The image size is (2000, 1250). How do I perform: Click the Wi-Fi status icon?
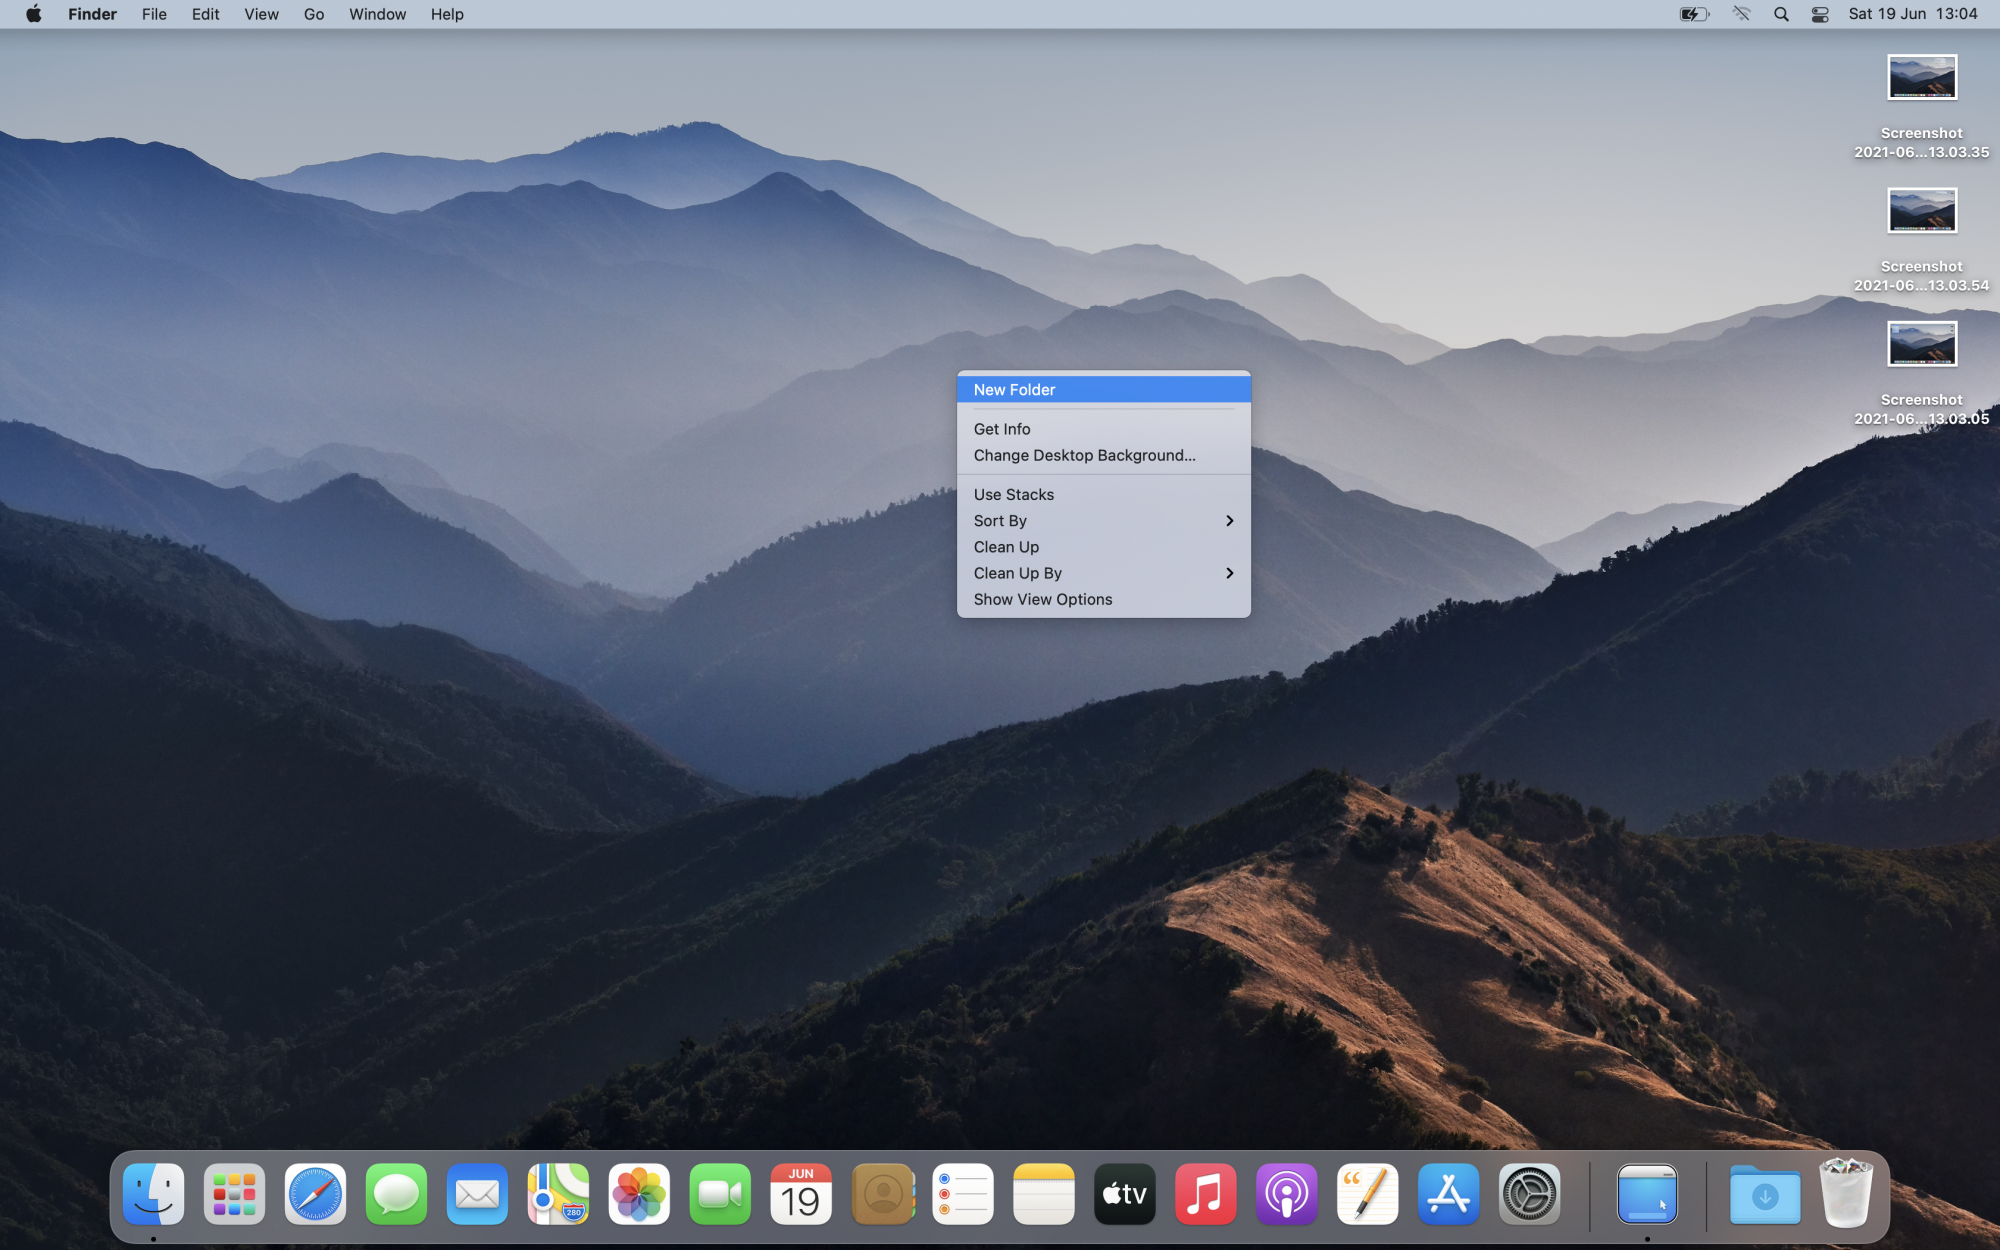pyautogui.click(x=1742, y=14)
